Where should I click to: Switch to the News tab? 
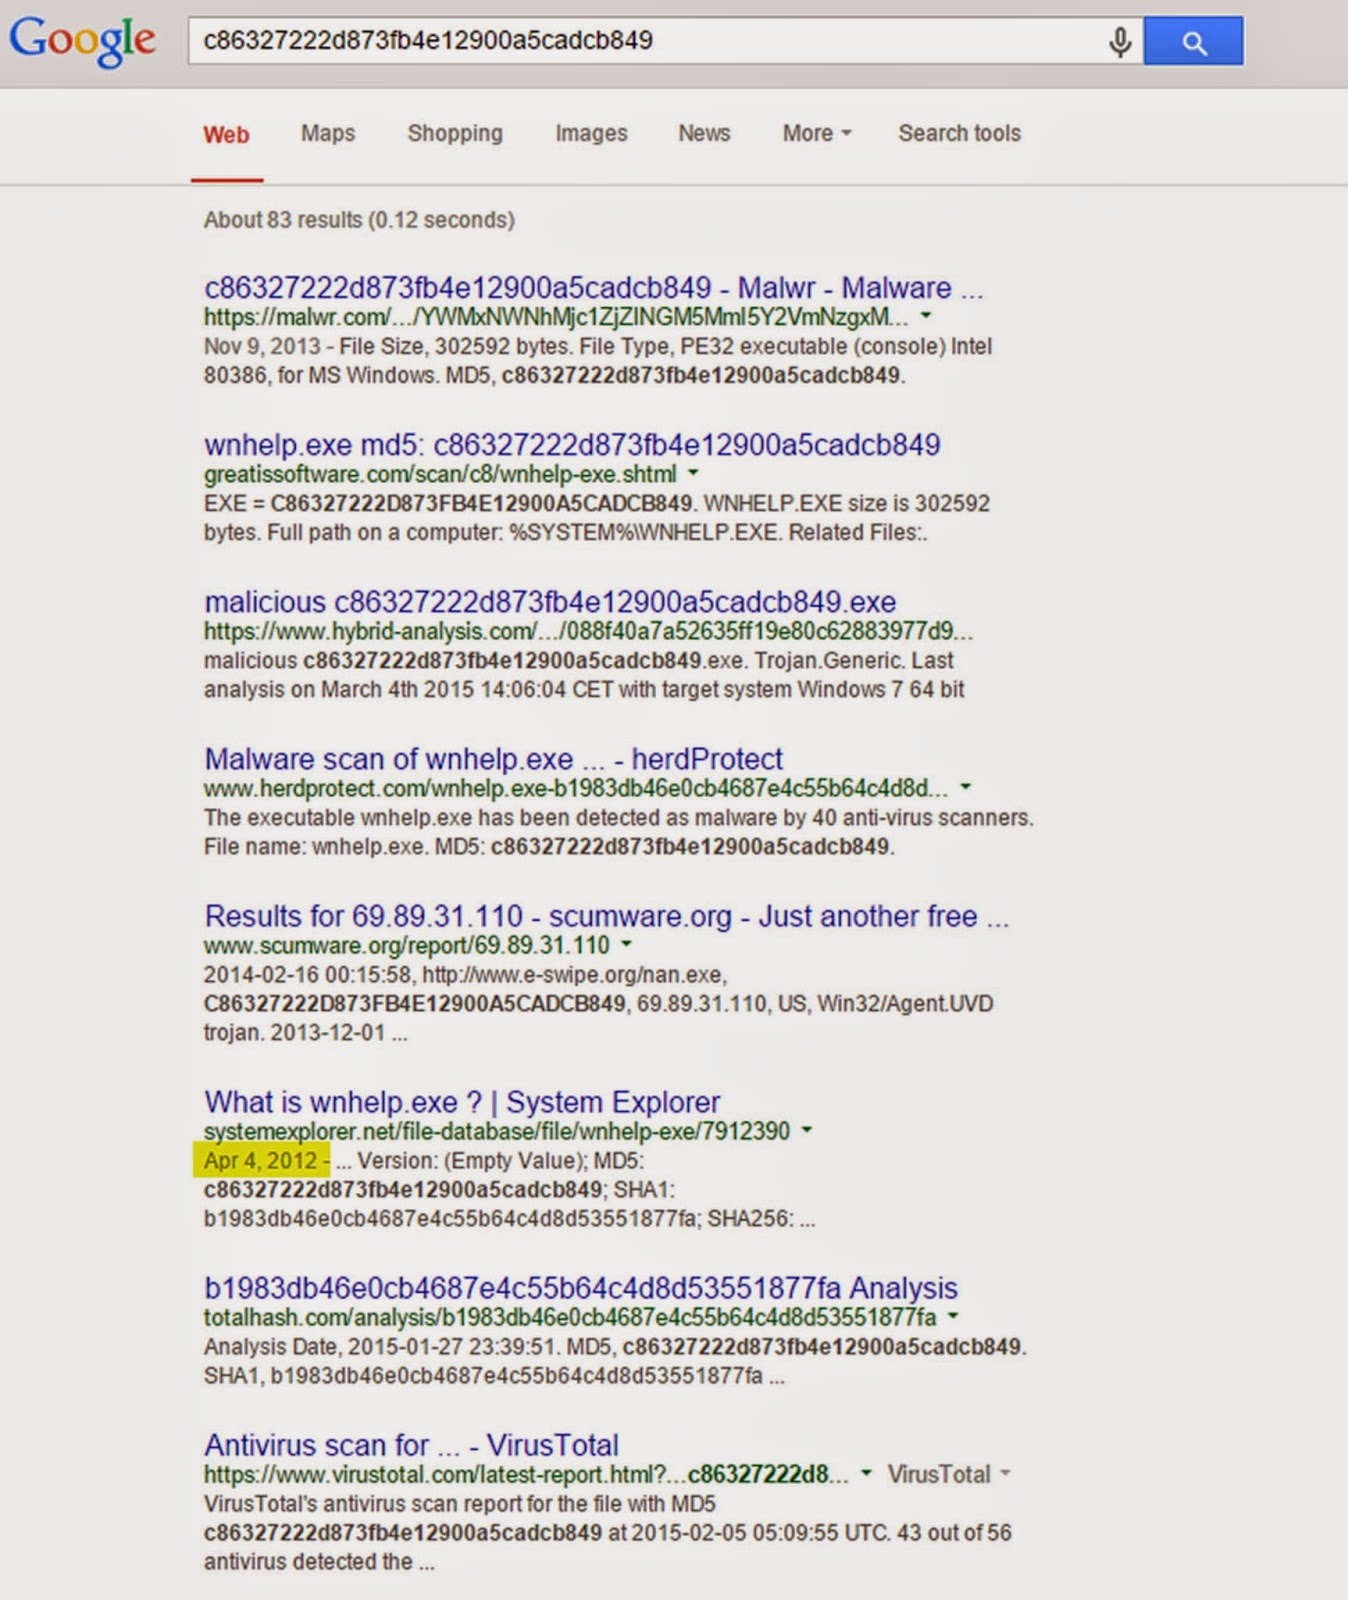[704, 133]
